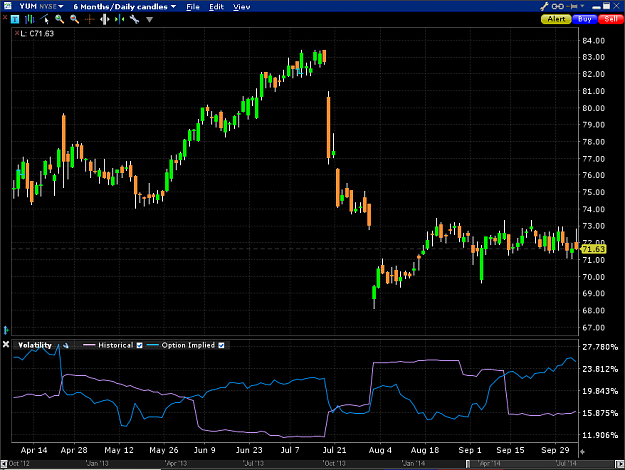This screenshot has width=625, height=470.
Task: Click the Volatility panel title
Action: (x=35, y=345)
